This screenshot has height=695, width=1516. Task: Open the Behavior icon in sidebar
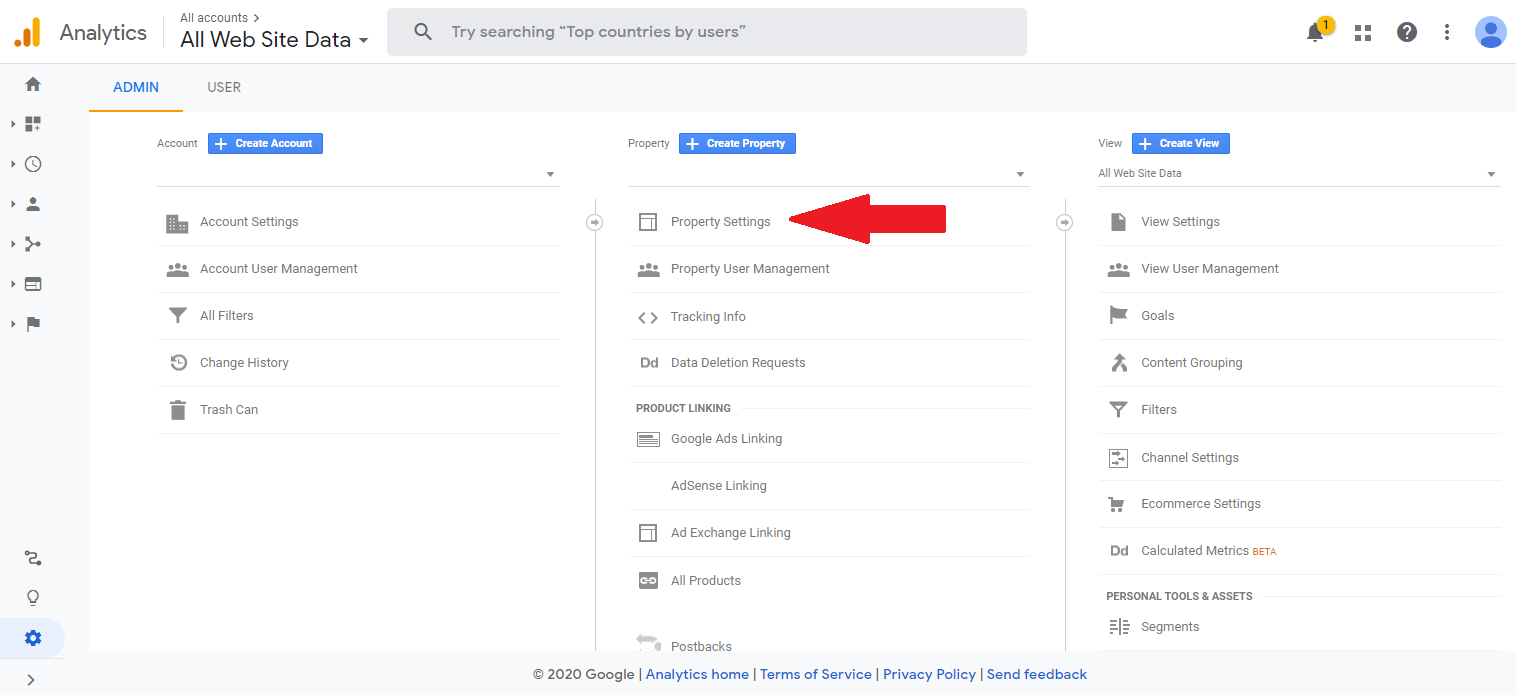click(x=33, y=284)
